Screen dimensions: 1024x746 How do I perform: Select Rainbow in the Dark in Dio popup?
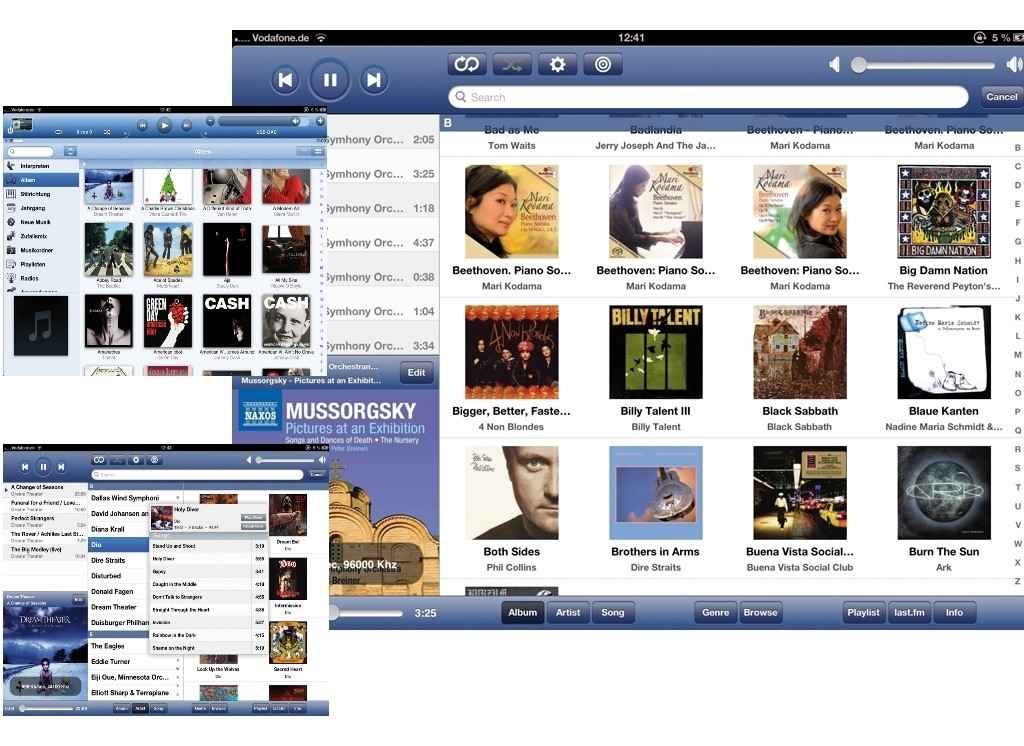208,635
